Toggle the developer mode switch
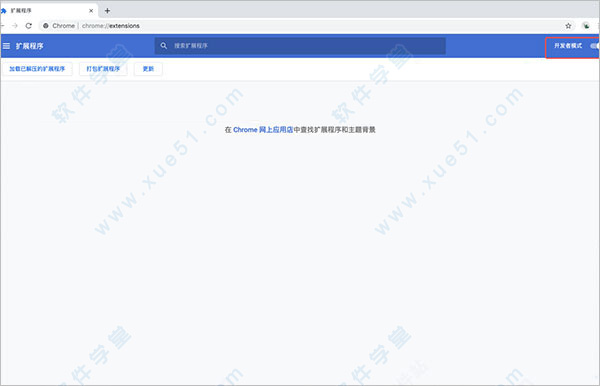 click(595, 46)
